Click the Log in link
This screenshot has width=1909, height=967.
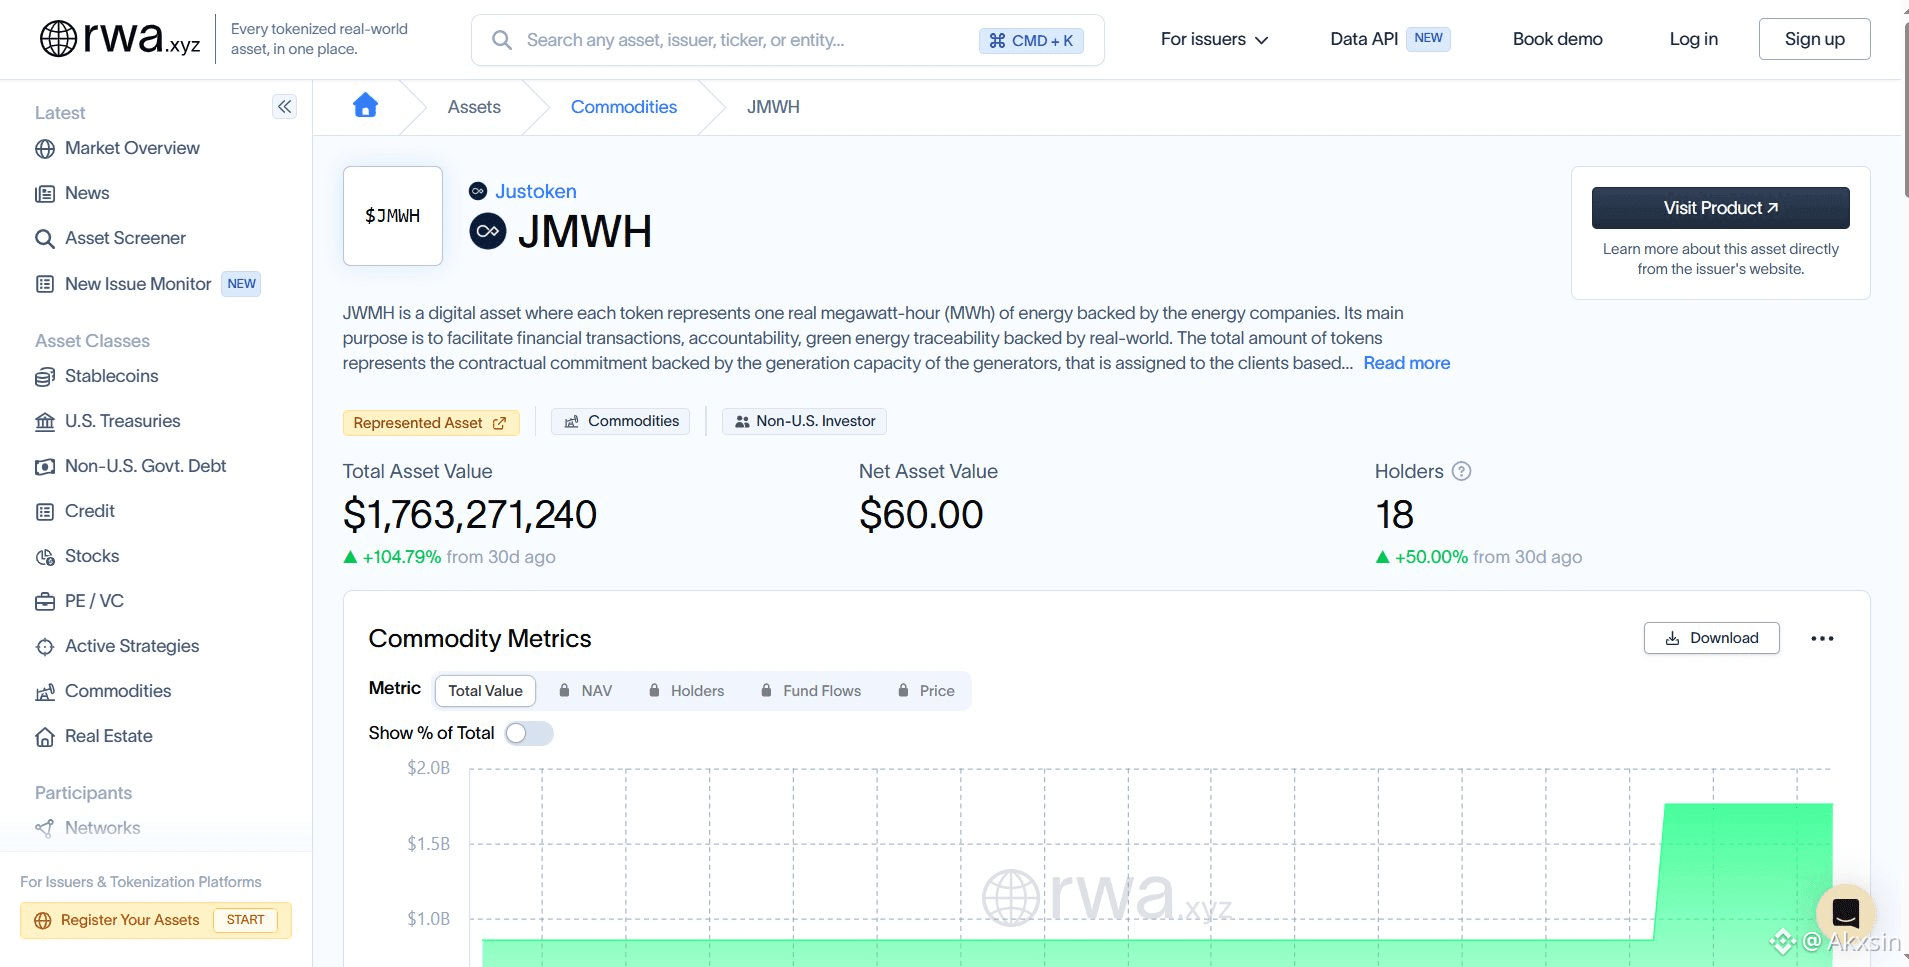click(x=1693, y=39)
